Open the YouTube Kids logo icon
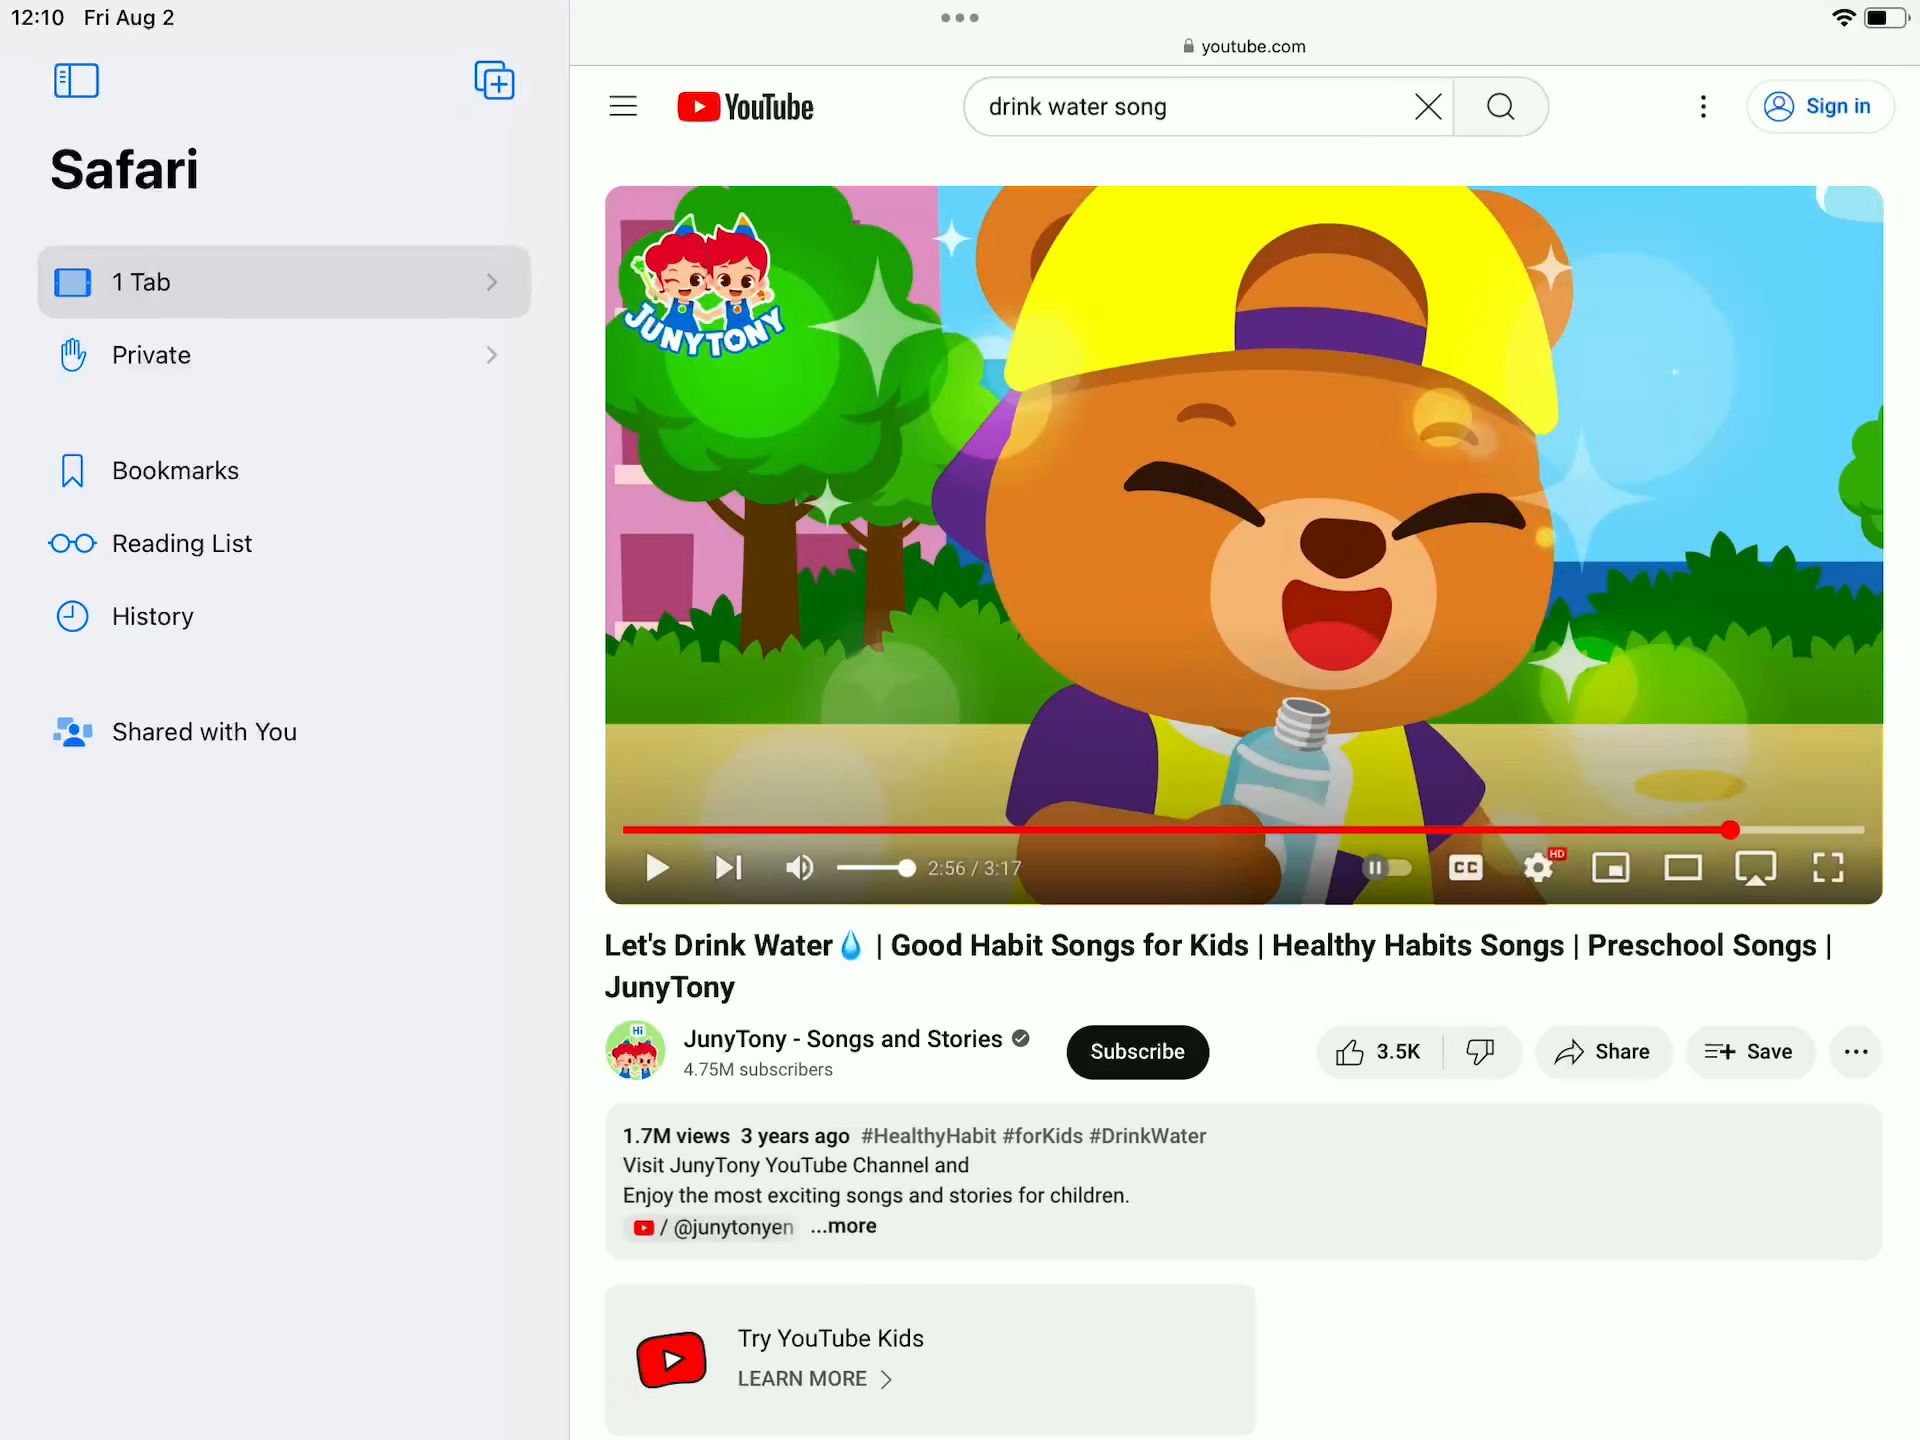Image resolution: width=1920 pixels, height=1440 pixels. [671, 1359]
